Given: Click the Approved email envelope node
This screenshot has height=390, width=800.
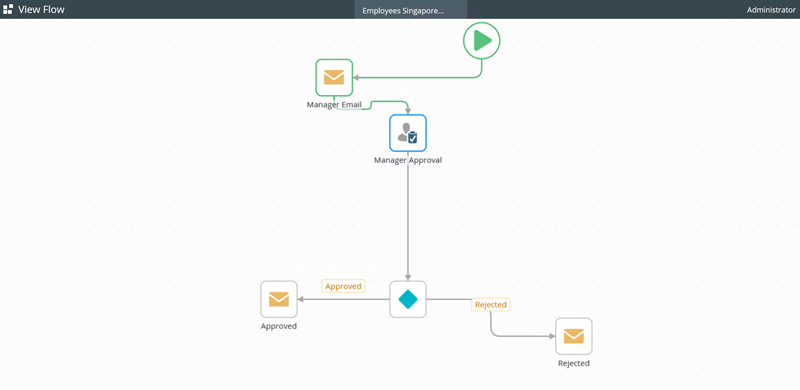Looking at the screenshot, I should click(279, 299).
